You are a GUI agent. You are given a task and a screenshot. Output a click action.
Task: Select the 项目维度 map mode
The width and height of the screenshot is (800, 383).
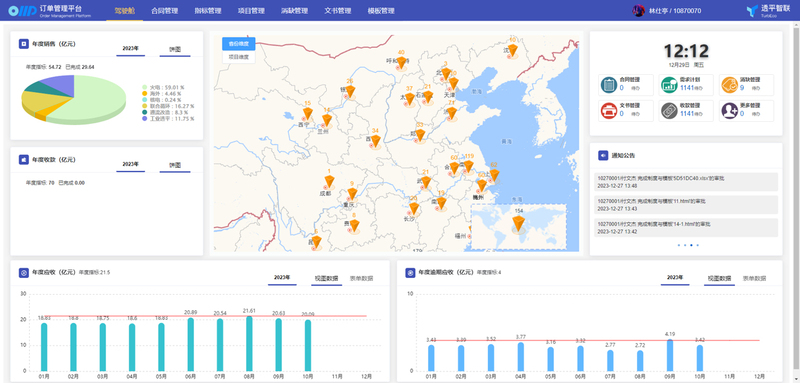239,57
